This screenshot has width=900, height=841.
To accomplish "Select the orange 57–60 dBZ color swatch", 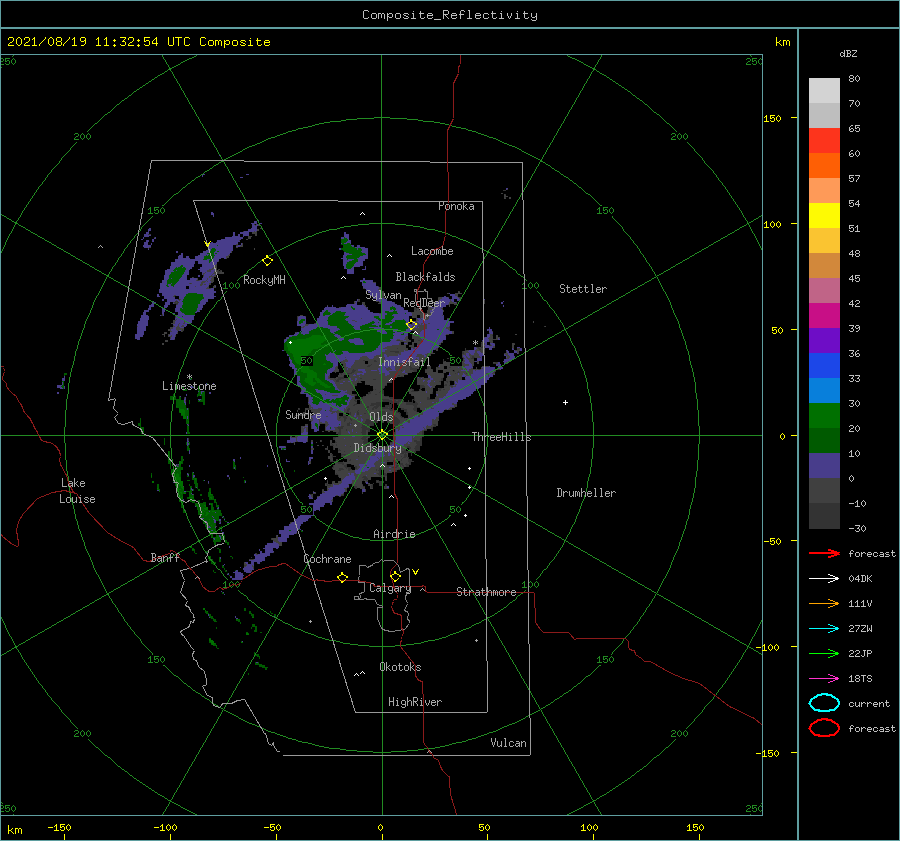I will 824,166.
